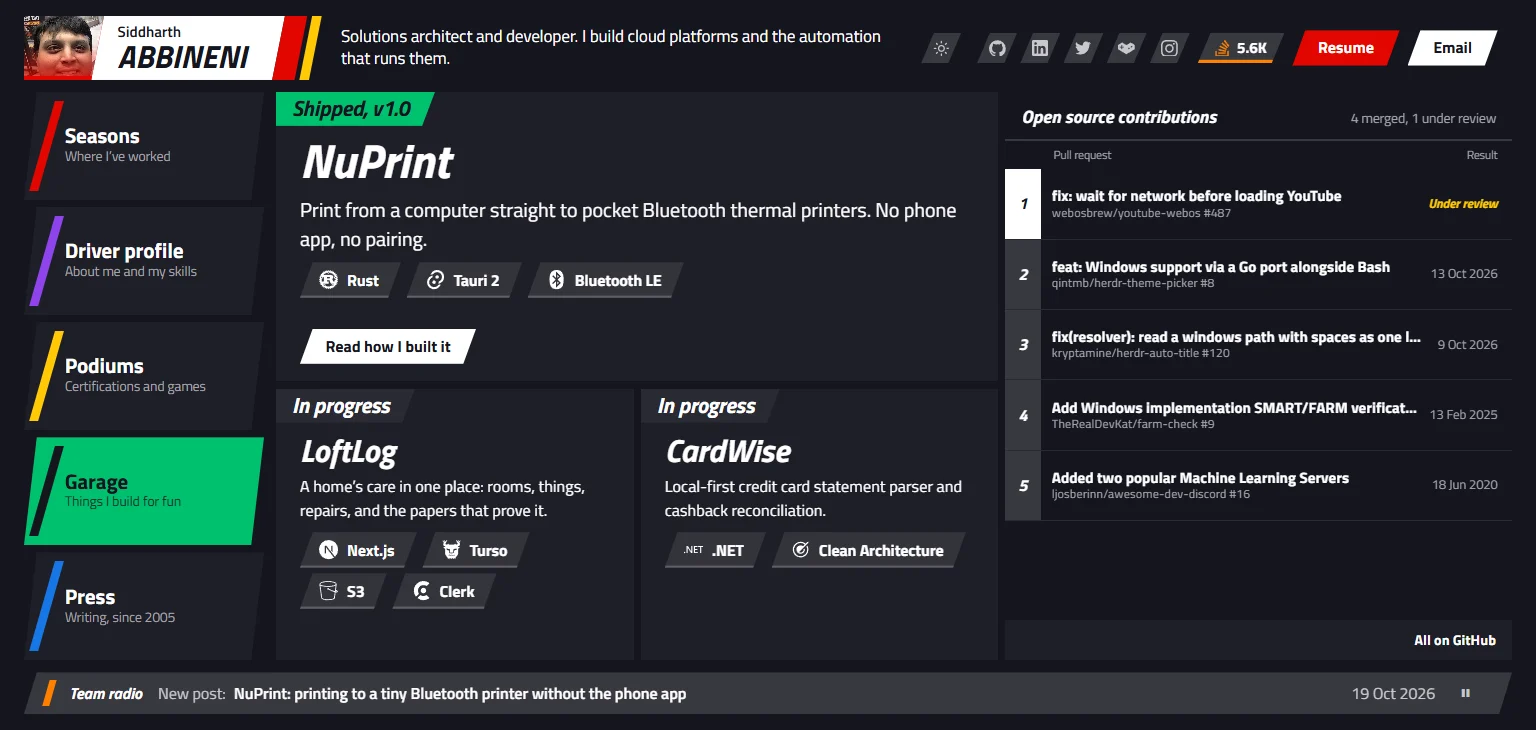Open the NuPrint Team radio post link
Image resolution: width=1536 pixels, height=730 pixels.
pyautogui.click(x=460, y=693)
